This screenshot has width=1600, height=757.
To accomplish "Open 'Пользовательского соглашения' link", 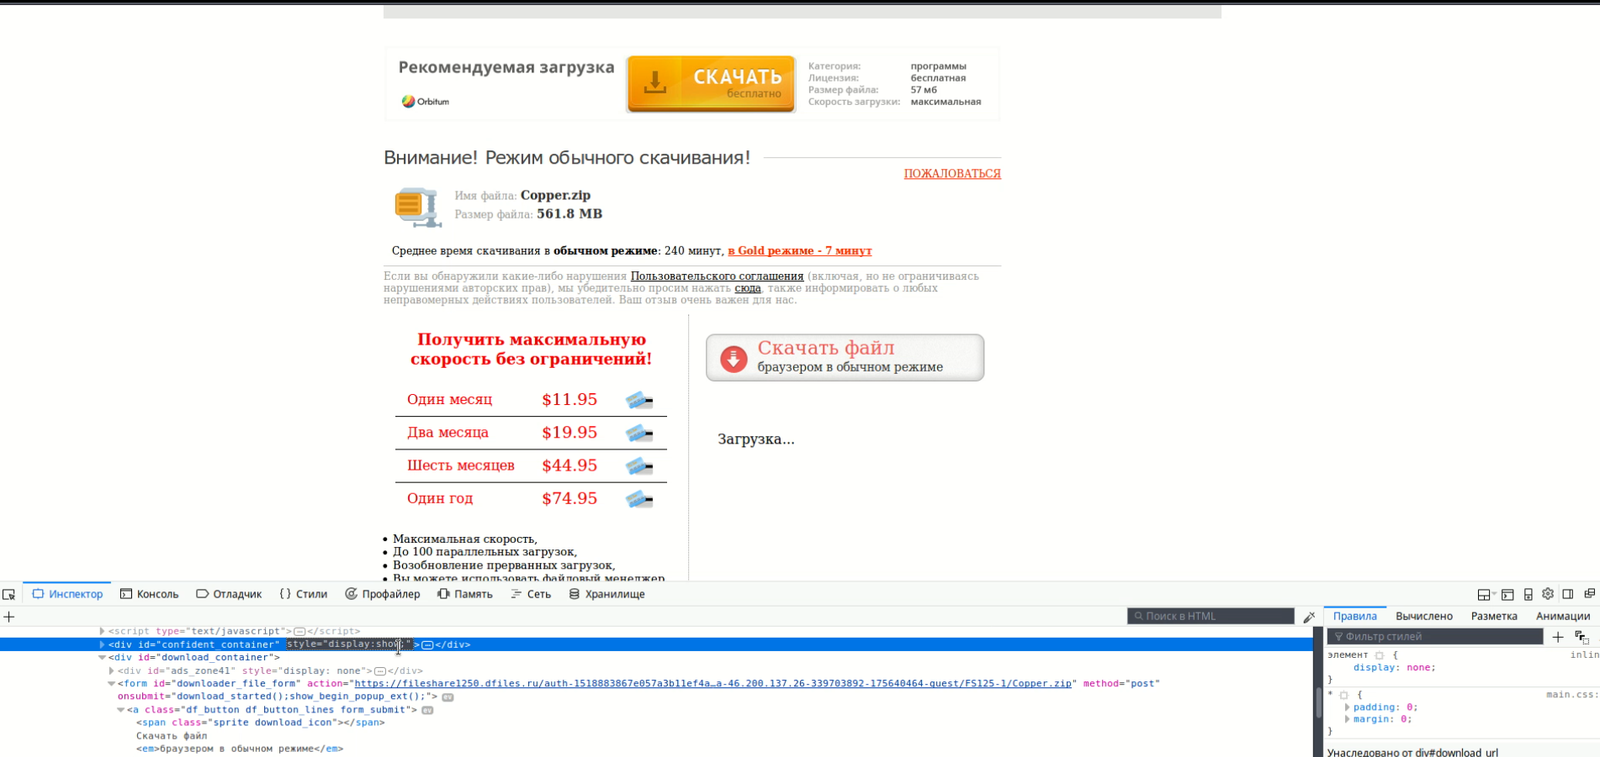I will click(717, 276).
